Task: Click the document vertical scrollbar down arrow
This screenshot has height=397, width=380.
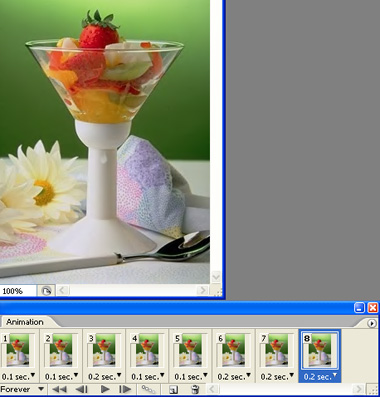Action: (216, 277)
